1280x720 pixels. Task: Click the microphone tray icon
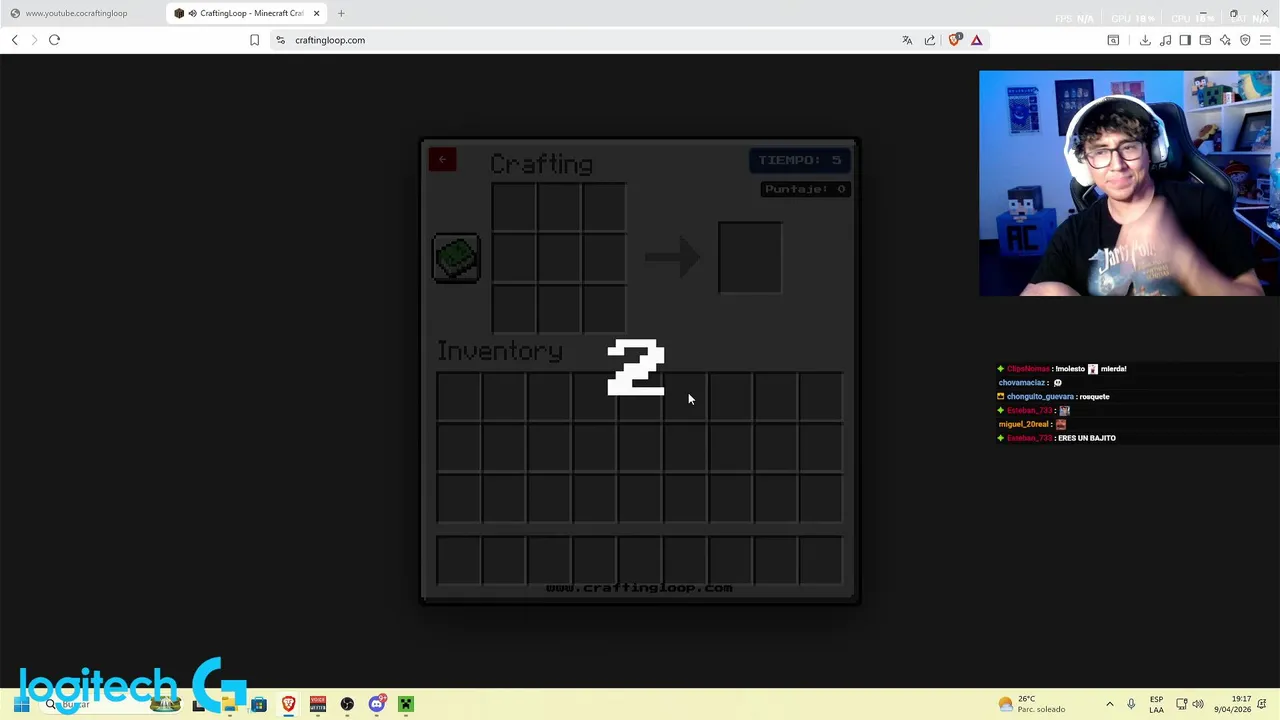[1131, 704]
